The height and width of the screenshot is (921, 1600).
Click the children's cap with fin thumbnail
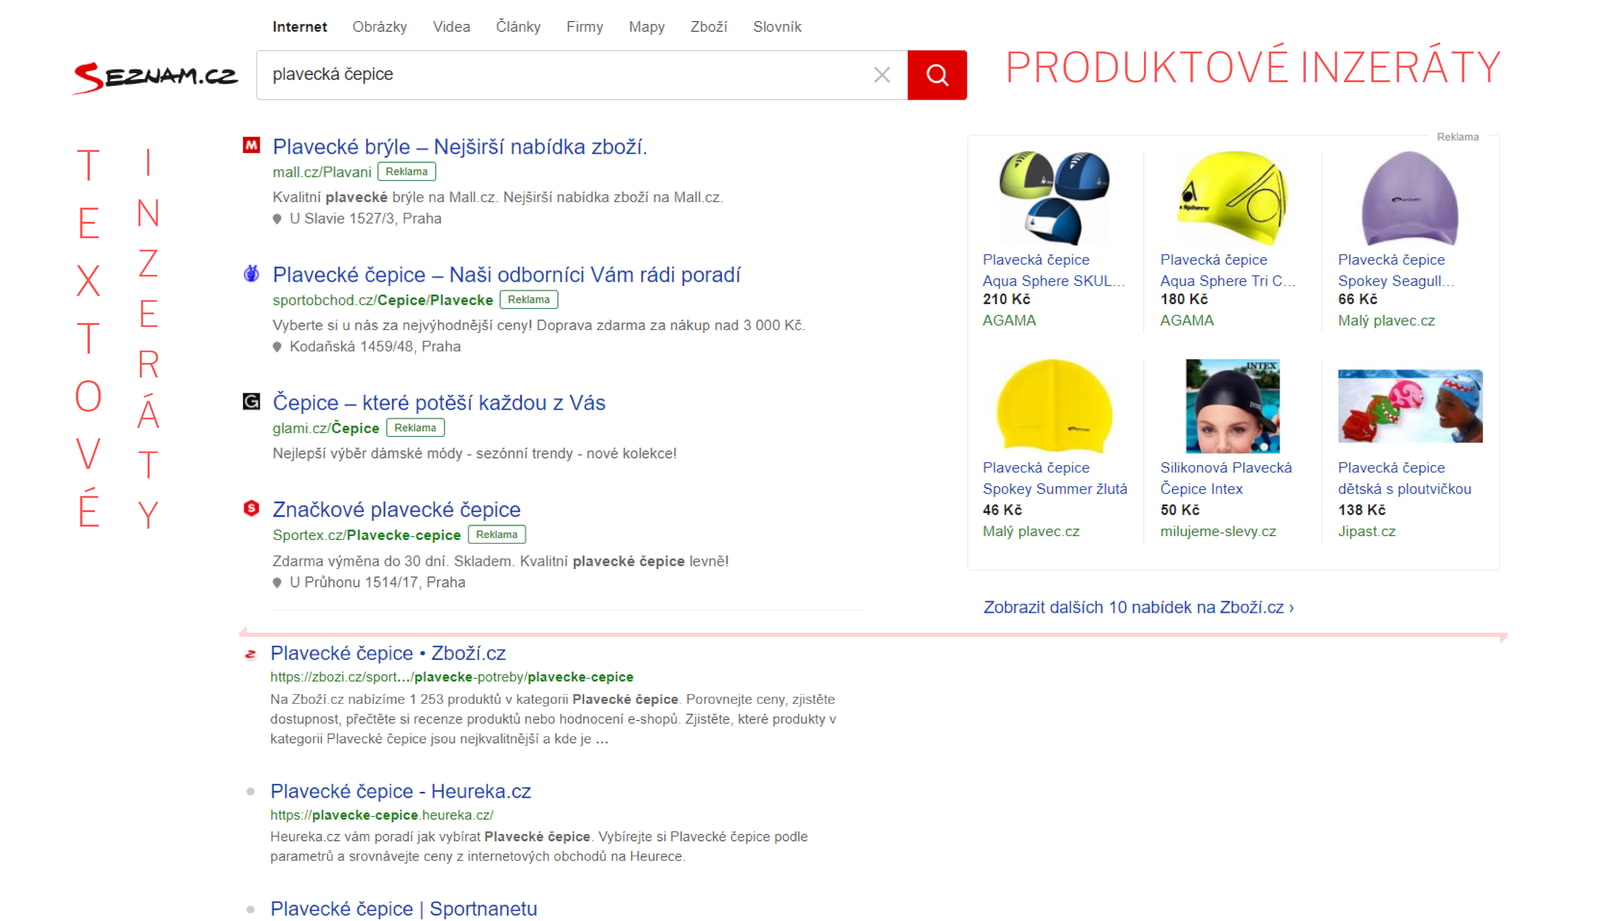tap(1410, 406)
